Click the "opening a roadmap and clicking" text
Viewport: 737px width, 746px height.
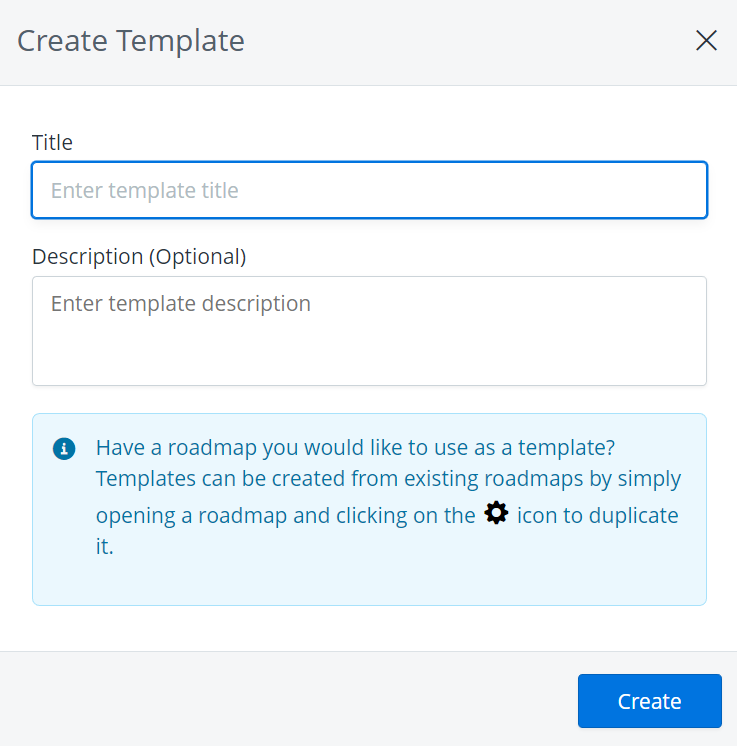(x=285, y=516)
